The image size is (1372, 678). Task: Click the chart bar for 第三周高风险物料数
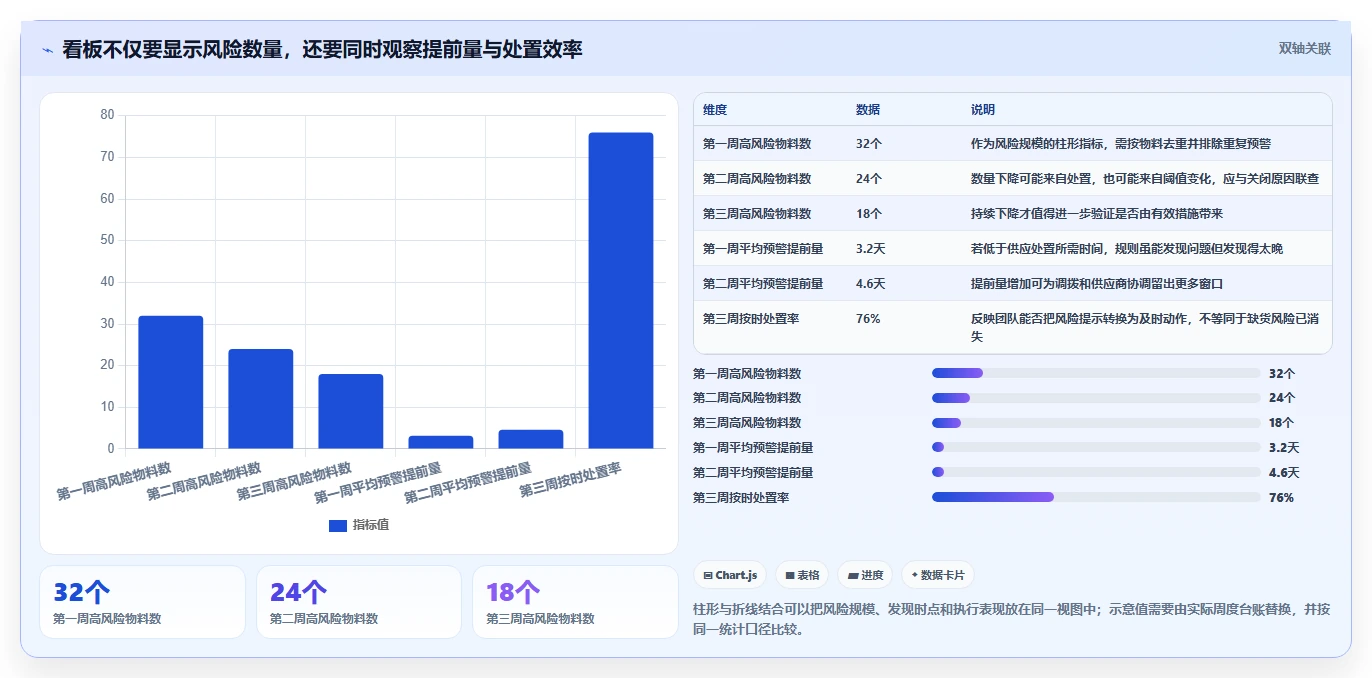[x=351, y=411]
